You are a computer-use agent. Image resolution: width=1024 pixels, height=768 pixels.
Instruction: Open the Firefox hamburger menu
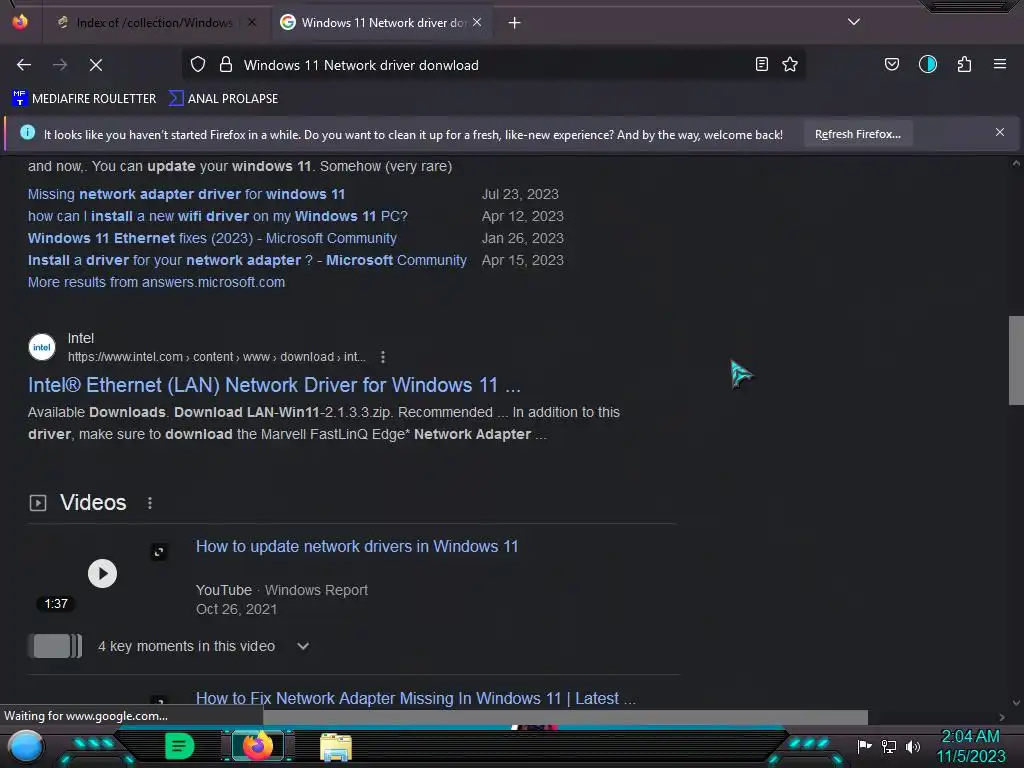pos(1000,65)
